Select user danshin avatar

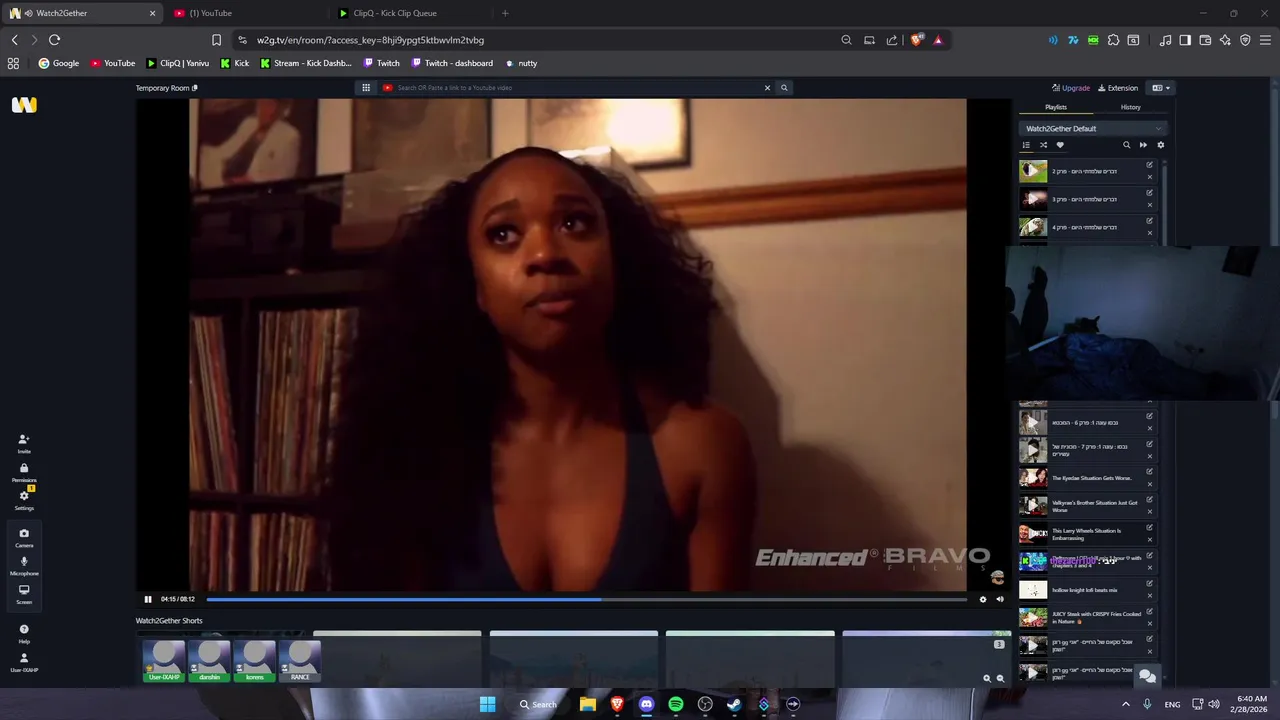[x=210, y=661]
